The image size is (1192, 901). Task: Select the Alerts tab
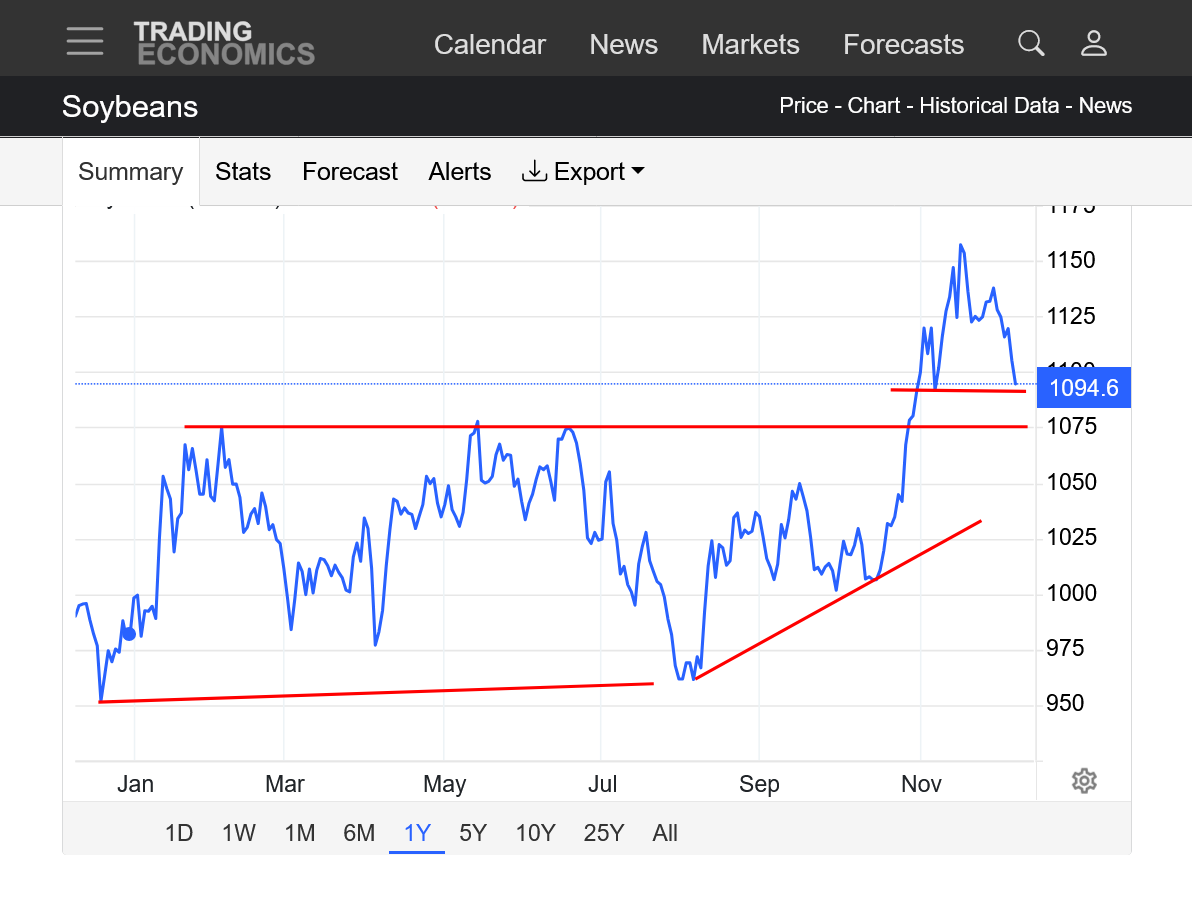(460, 172)
